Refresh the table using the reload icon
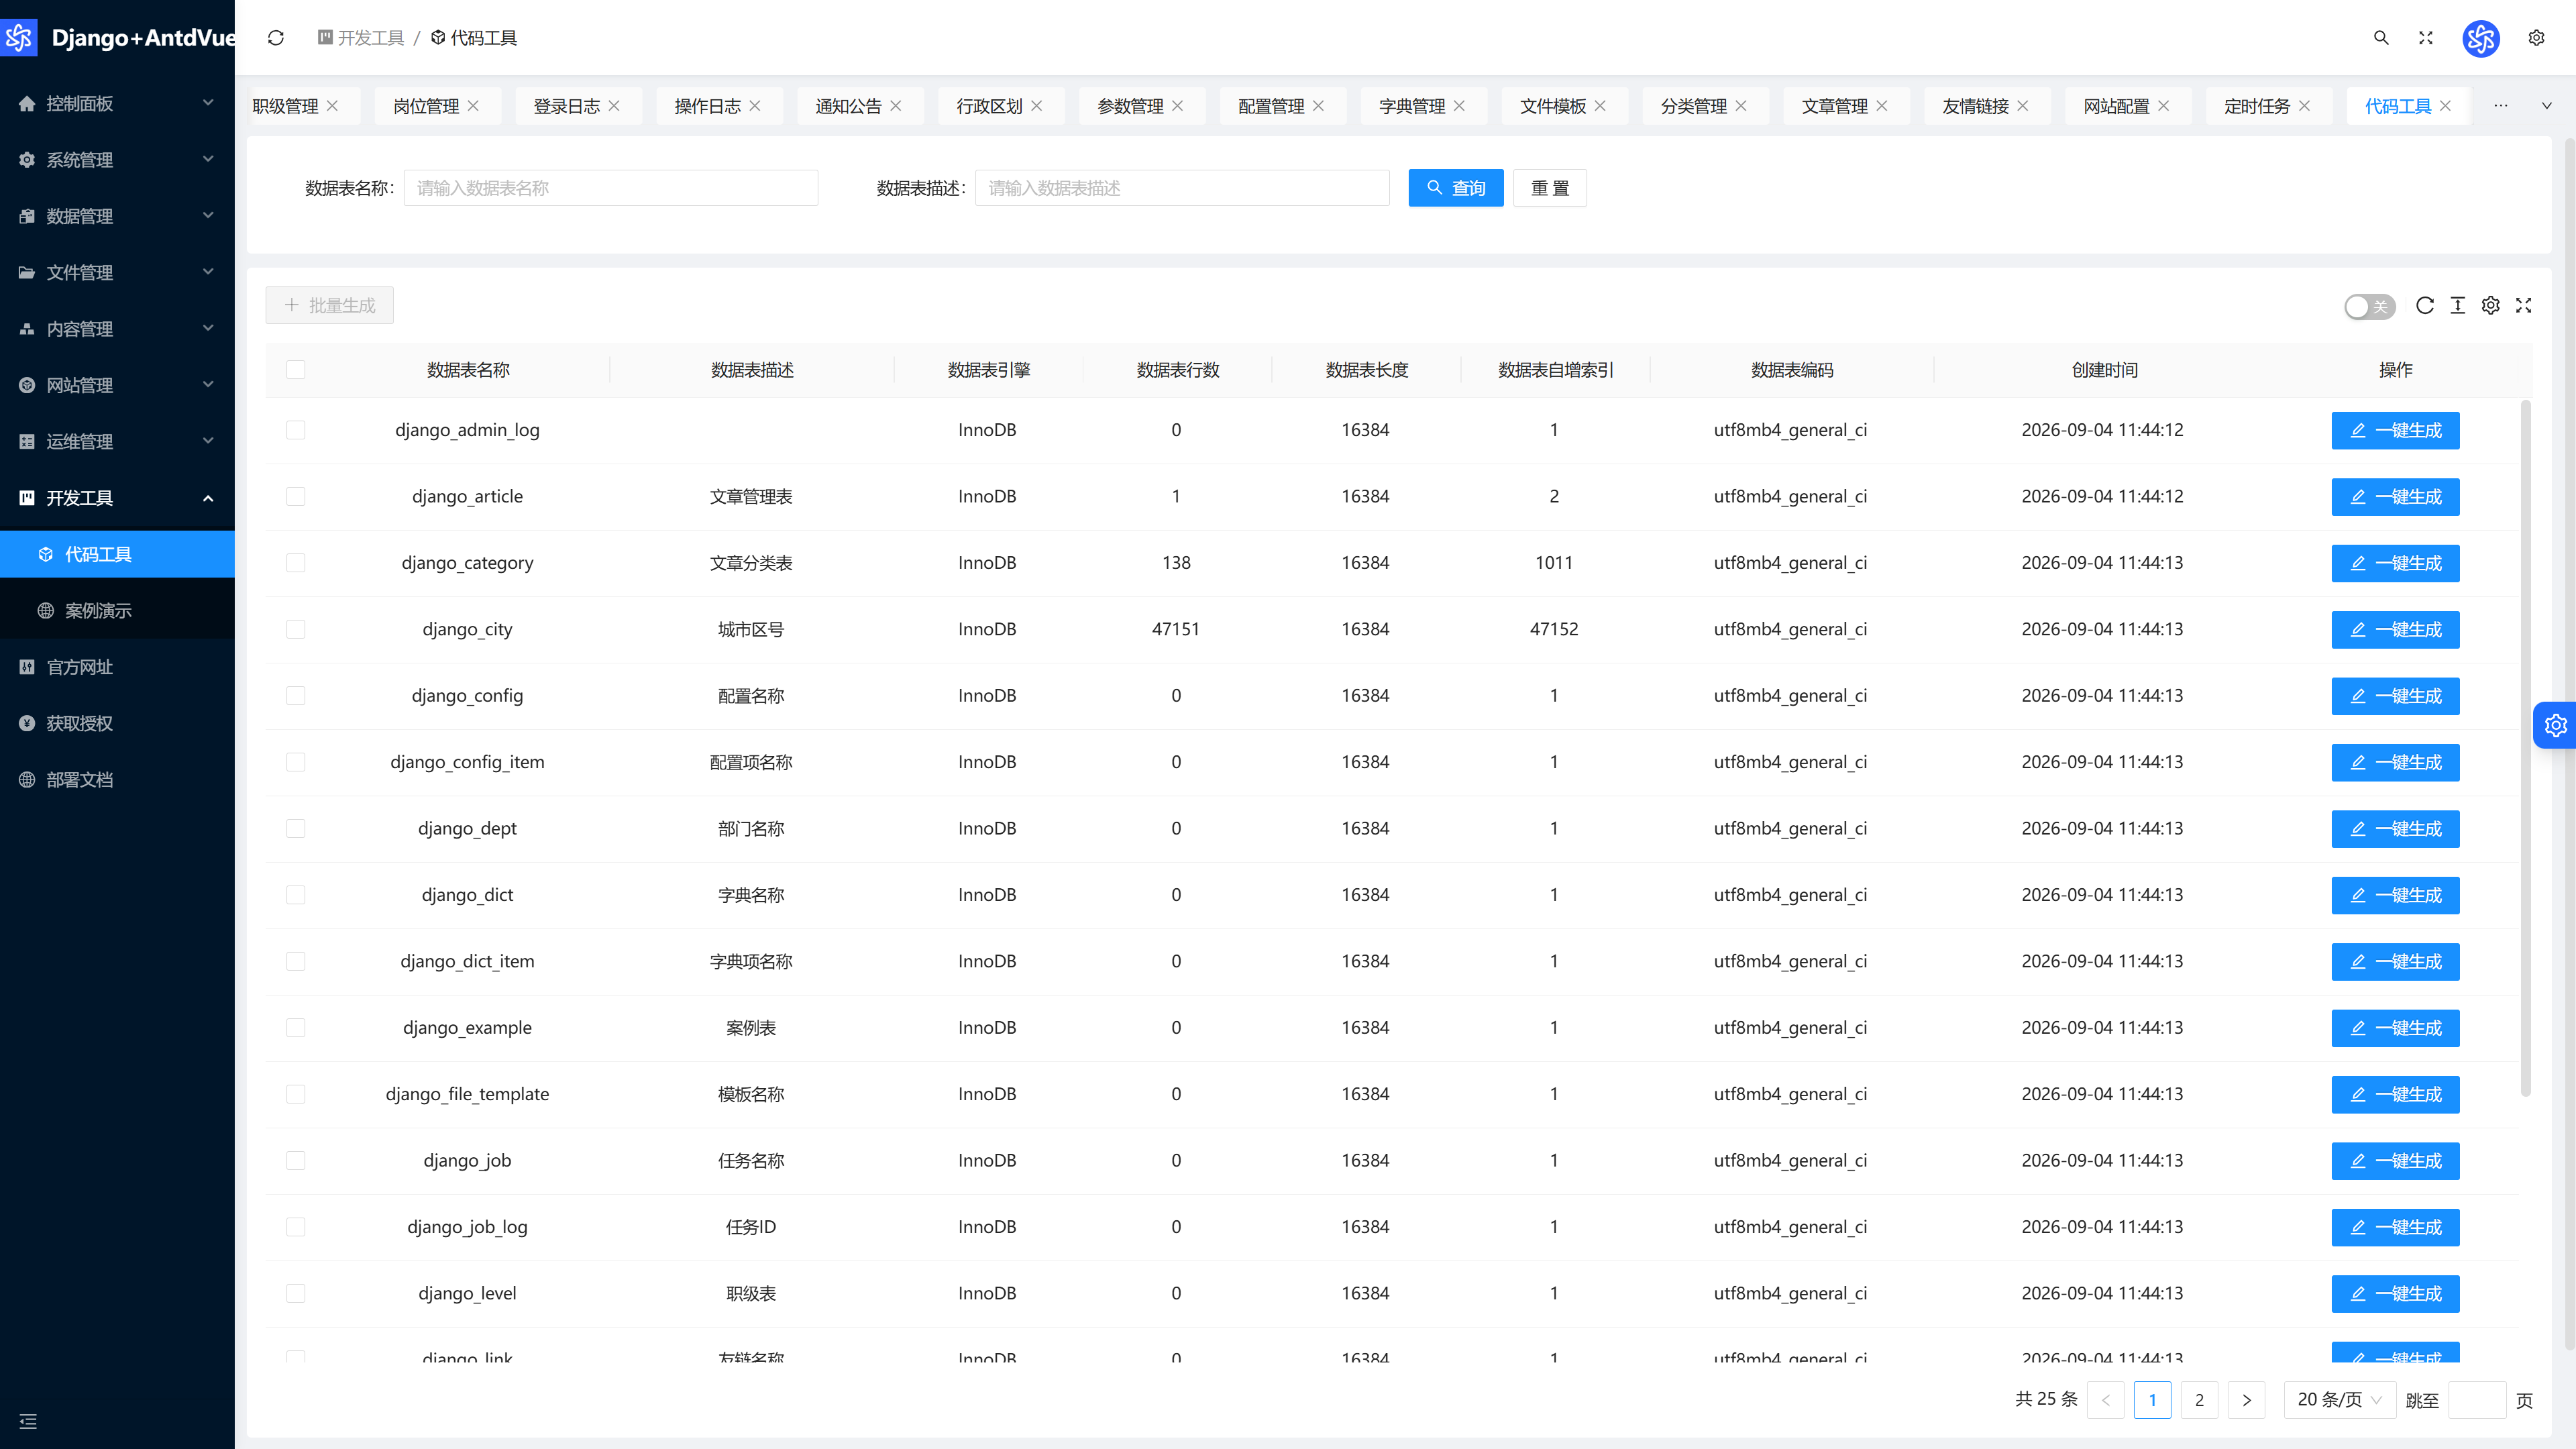 tap(2425, 305)
